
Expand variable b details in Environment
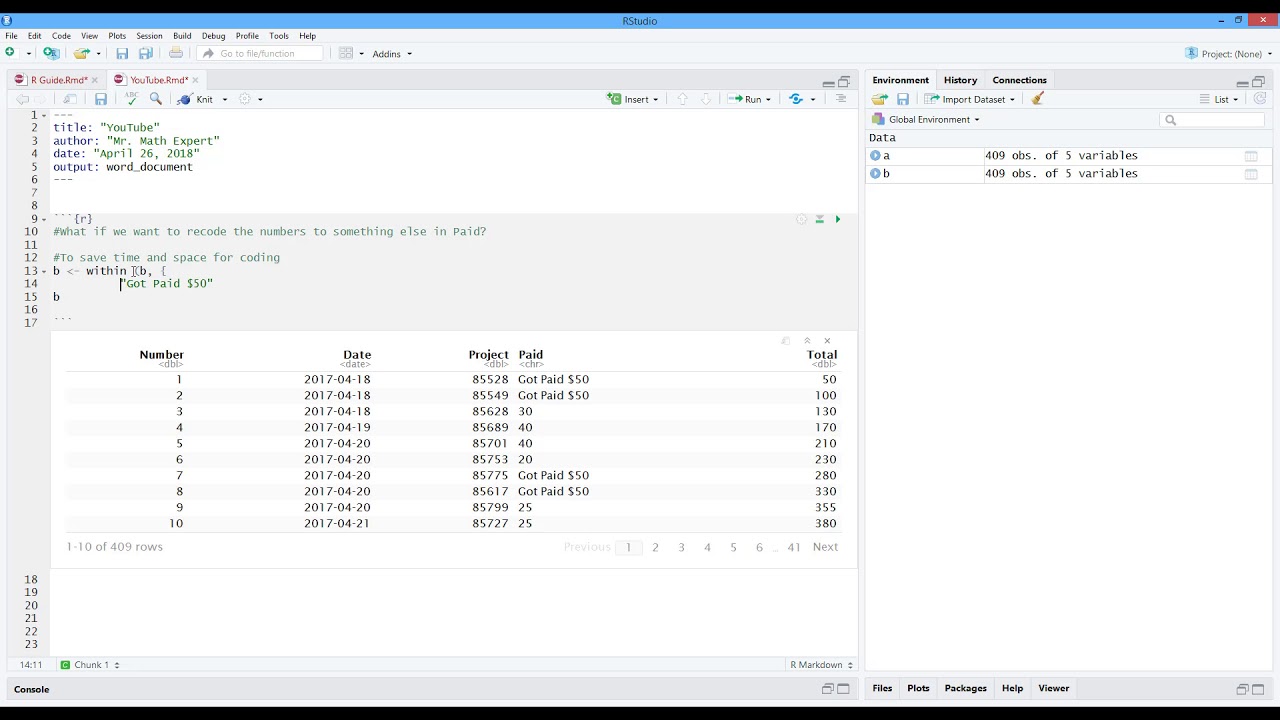click(875, 174)
